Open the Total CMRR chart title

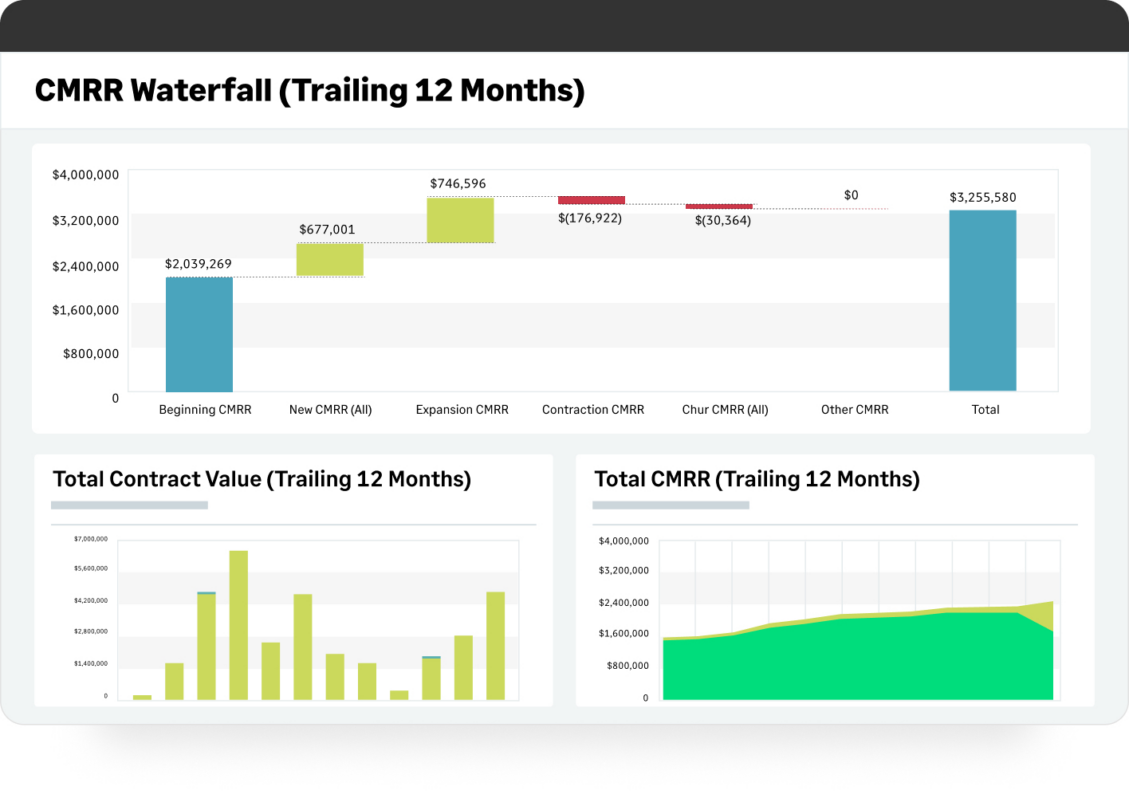[x=757, y=479]
